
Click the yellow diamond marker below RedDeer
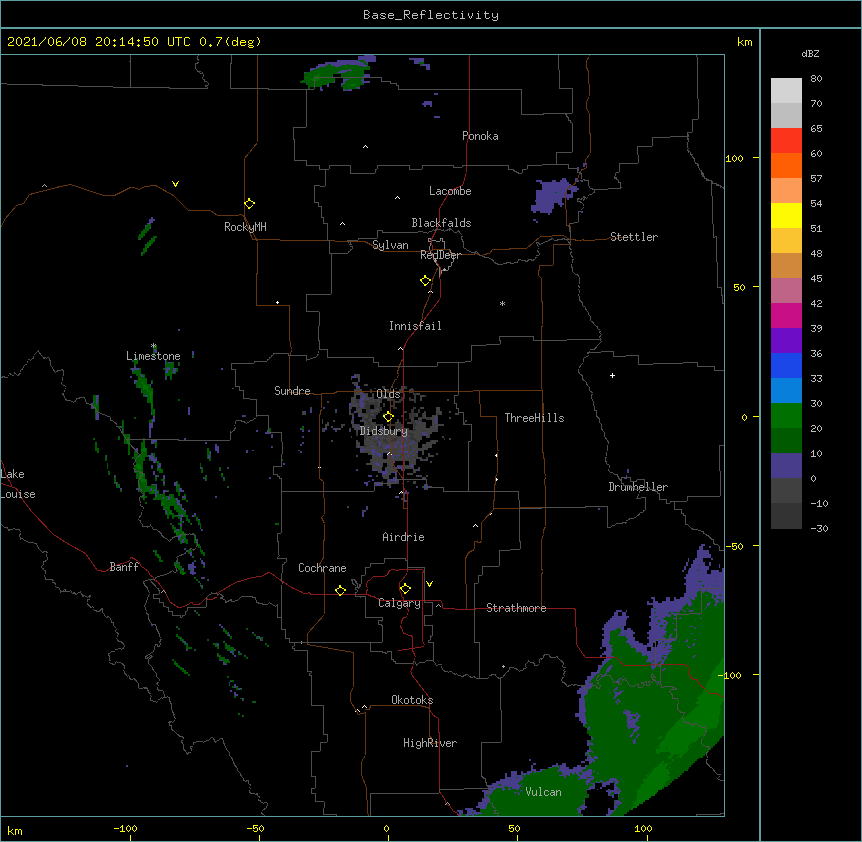tap(425, 281)
